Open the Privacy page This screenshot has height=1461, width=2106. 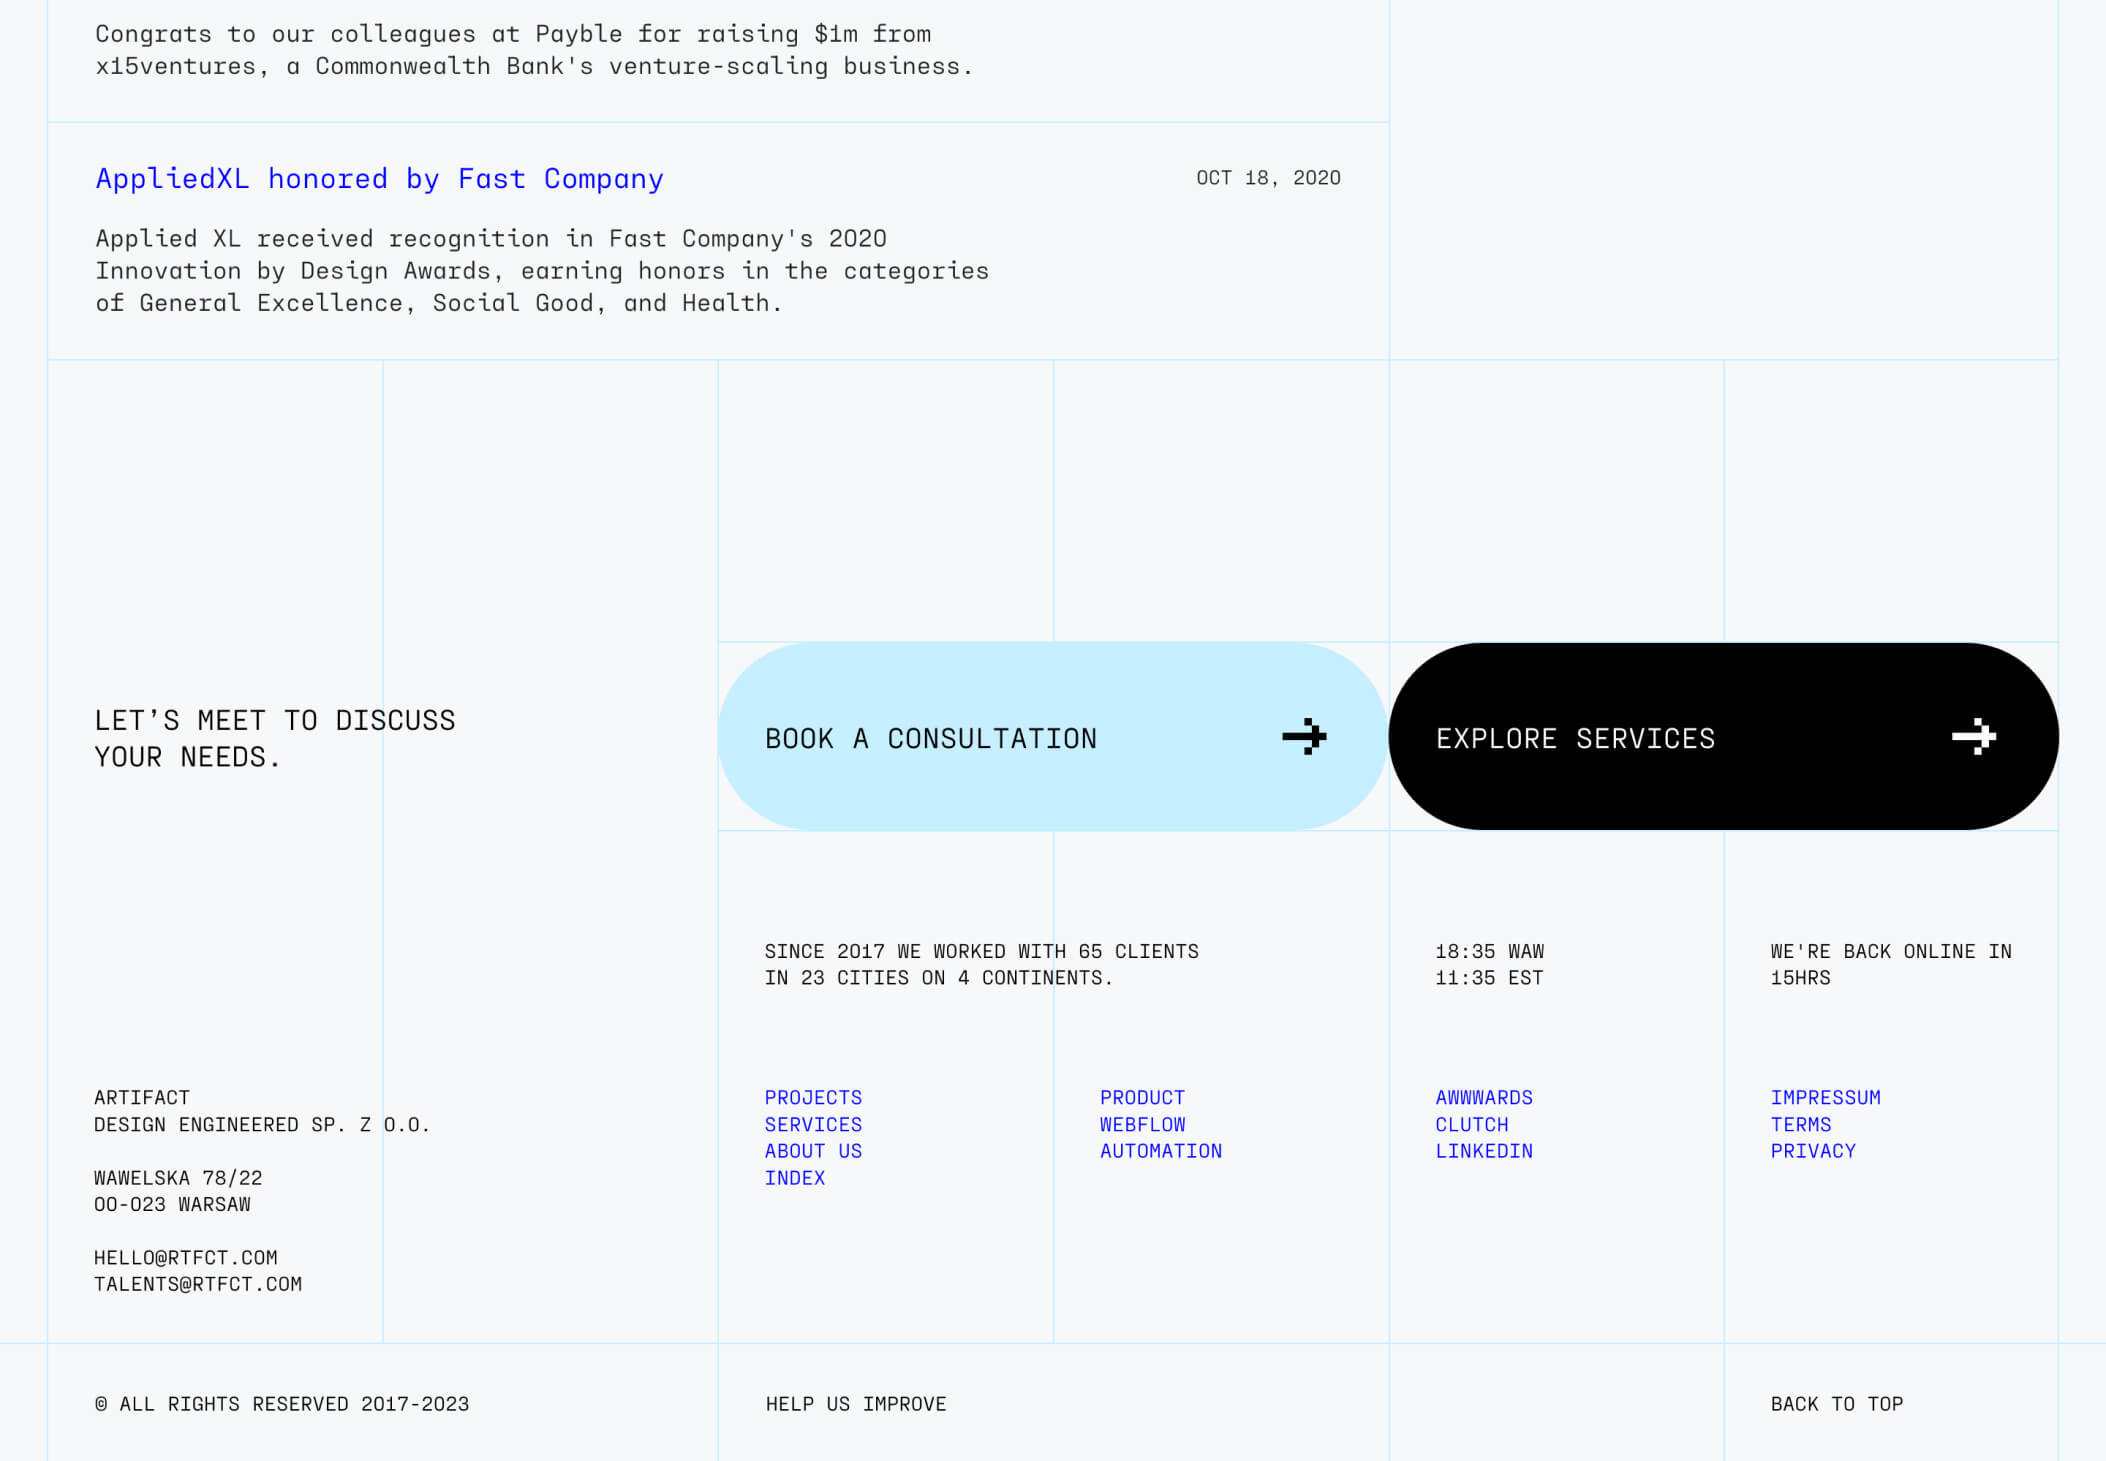[x=1812, y=1151]
